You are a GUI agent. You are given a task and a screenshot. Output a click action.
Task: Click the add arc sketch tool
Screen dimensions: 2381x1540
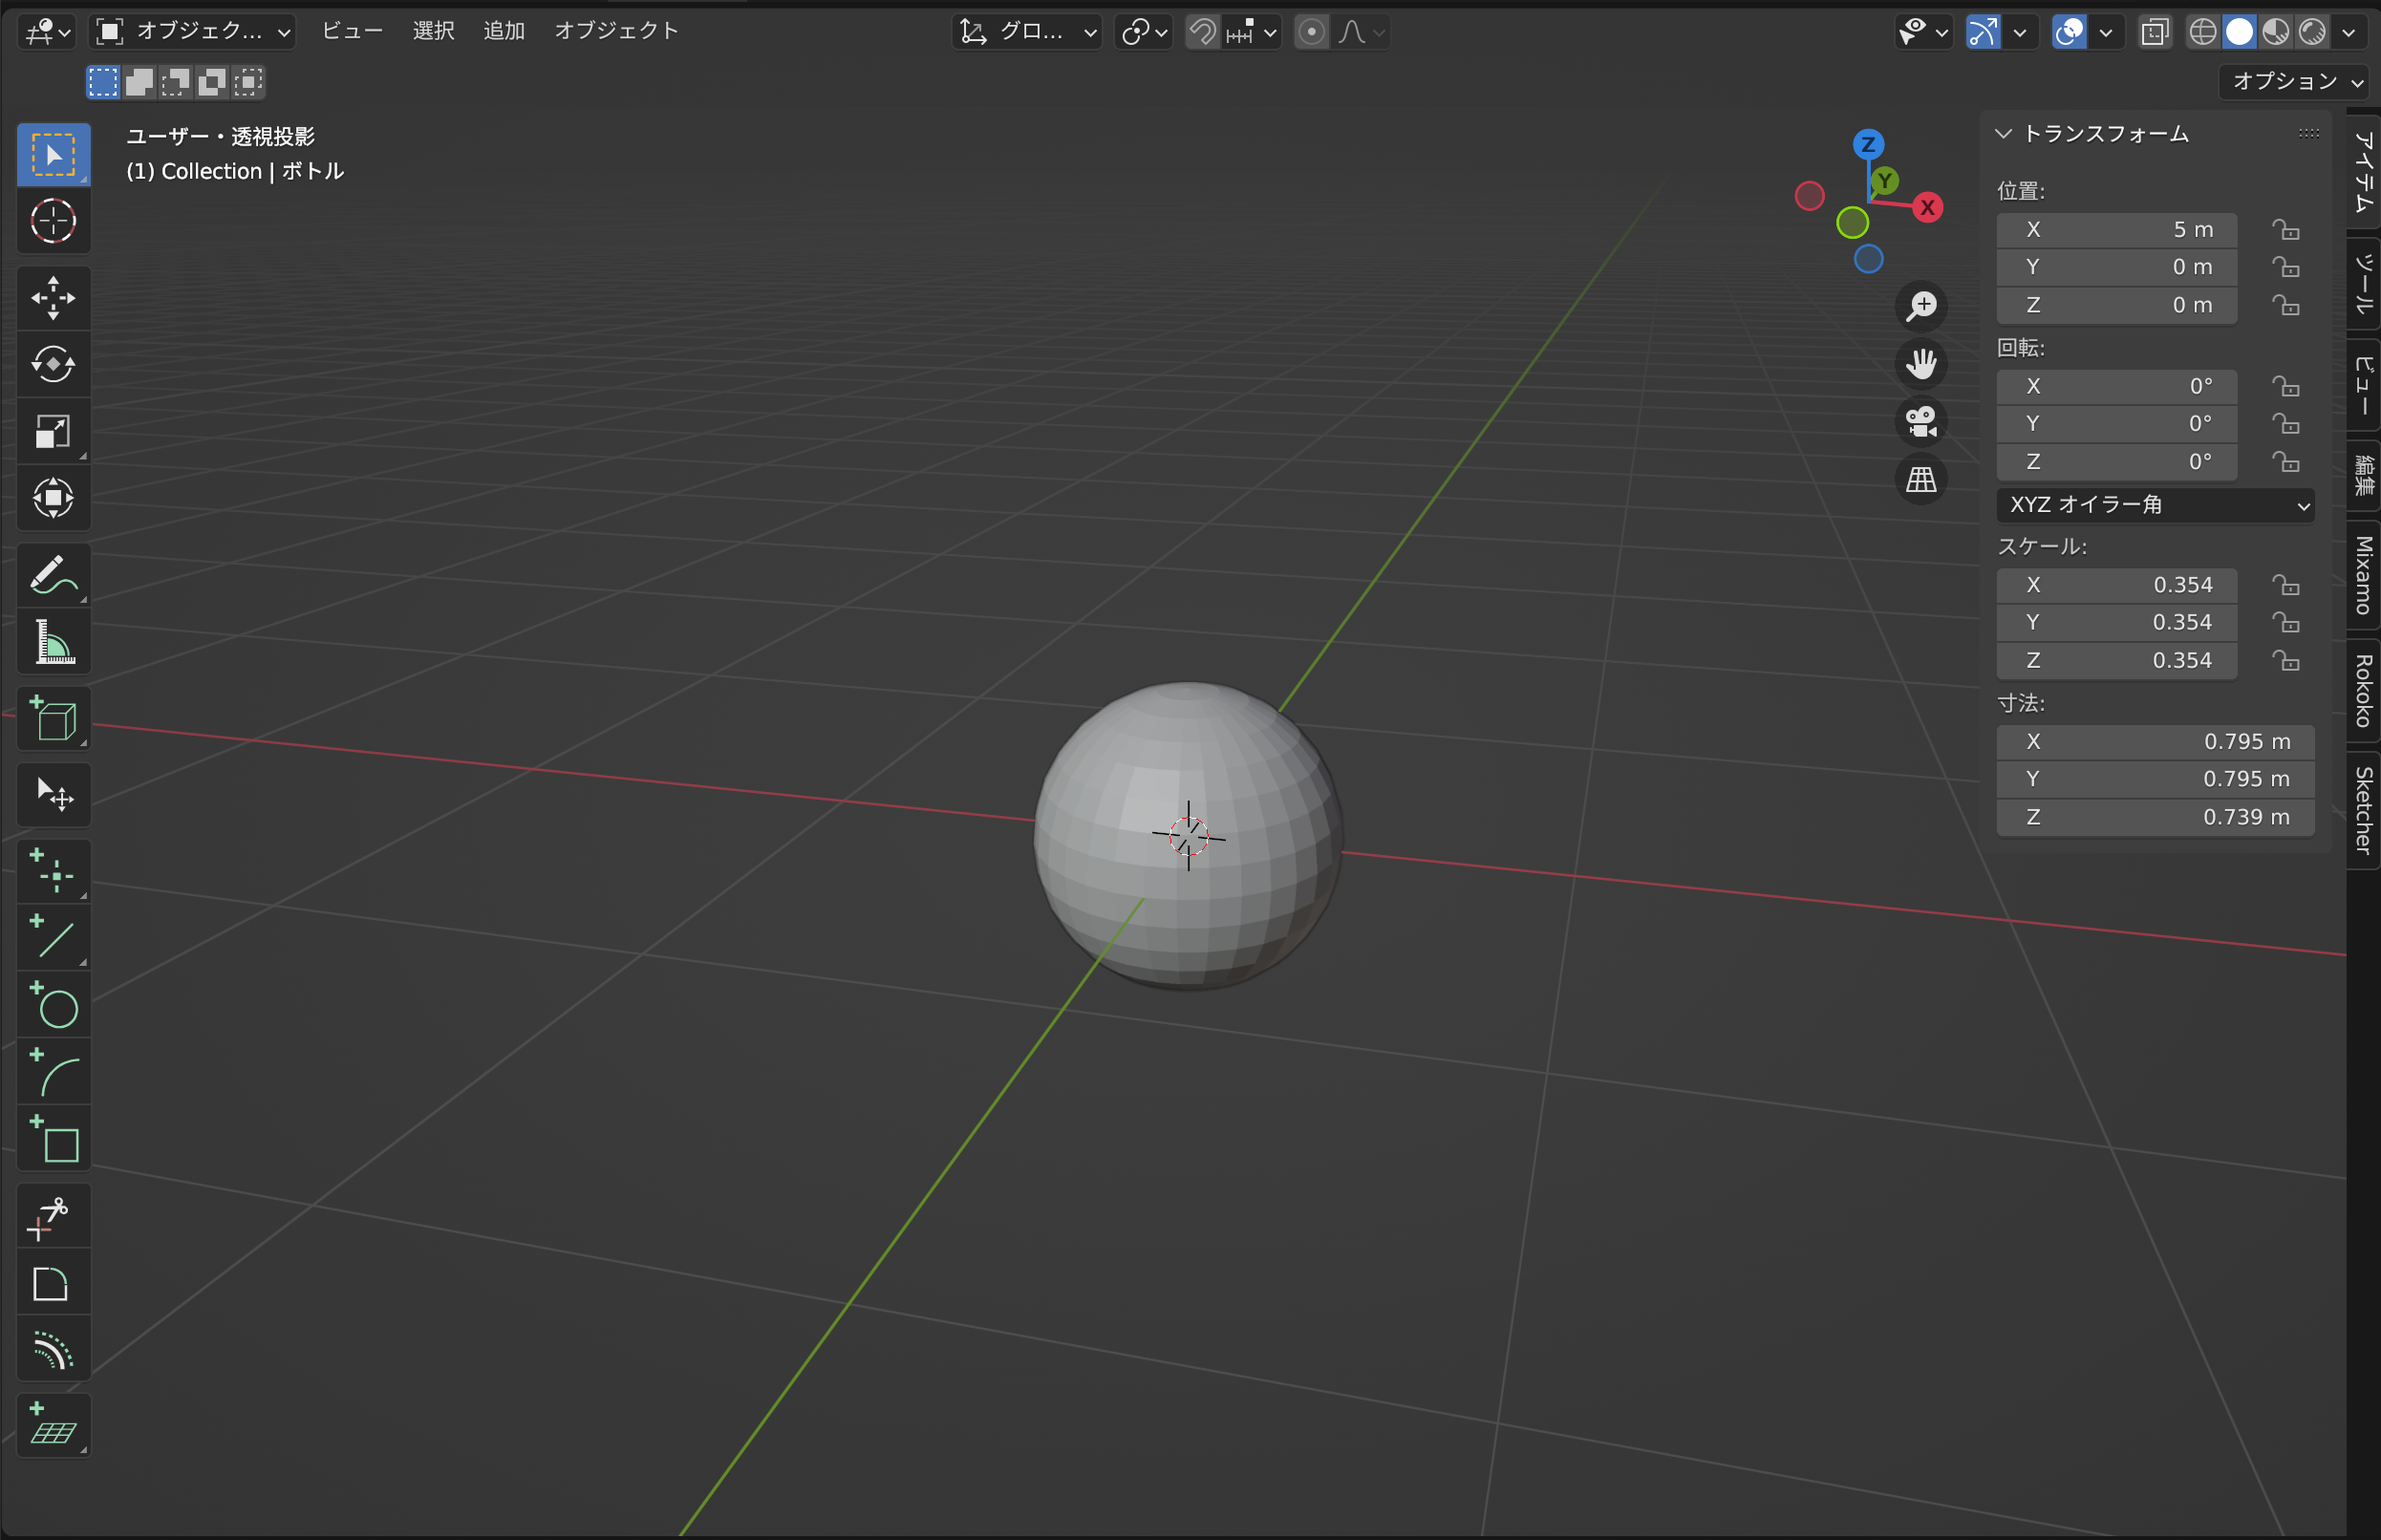pyautogui.click(x=54, y=1071)
